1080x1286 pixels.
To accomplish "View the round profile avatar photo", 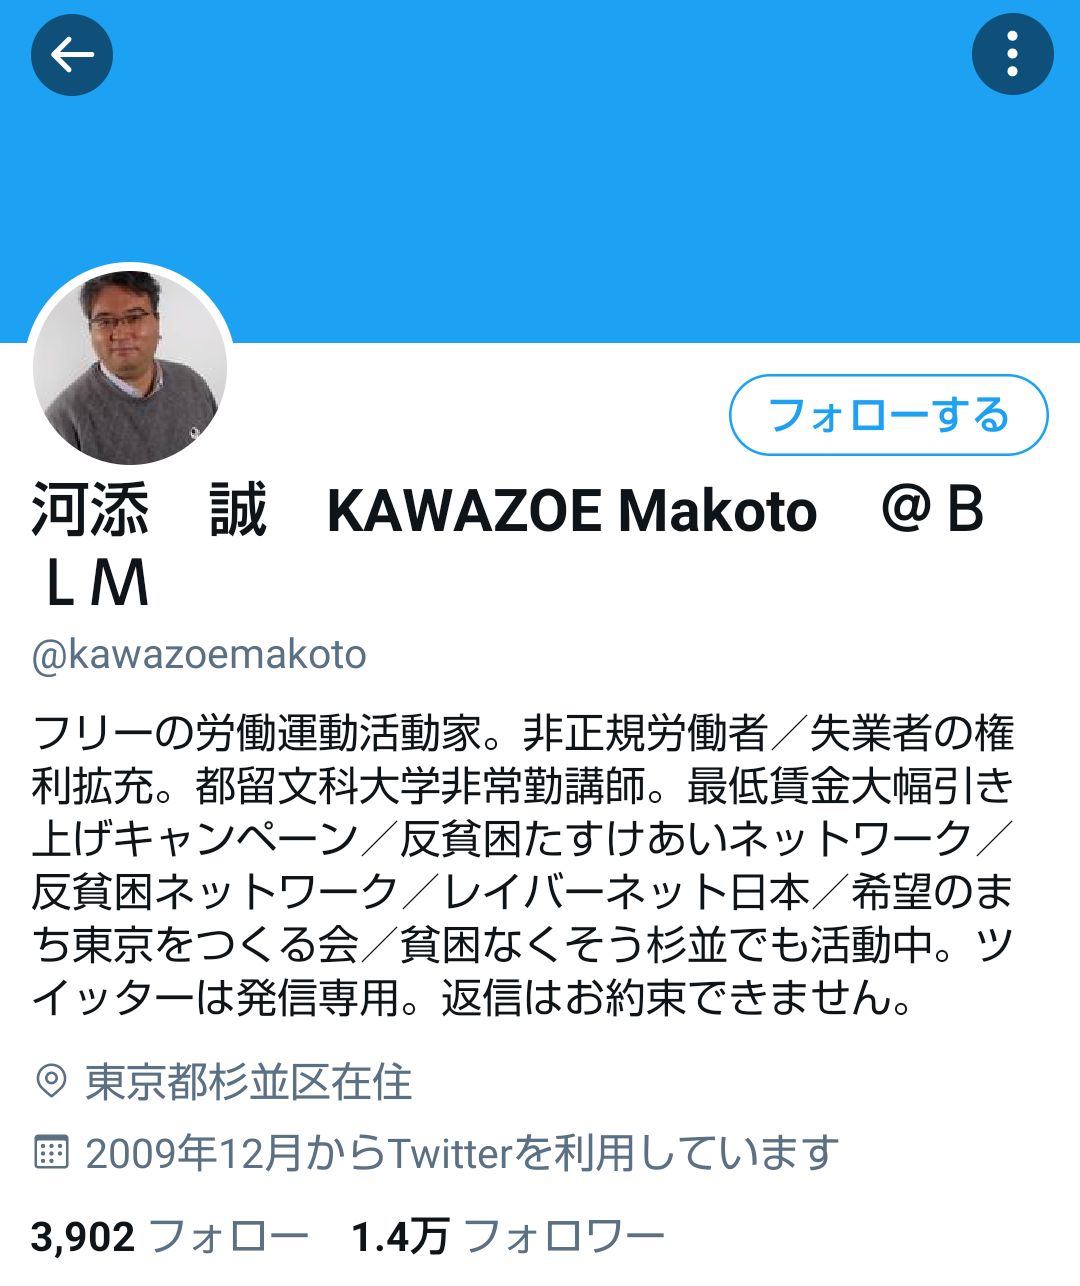I will tap(130, 366).
